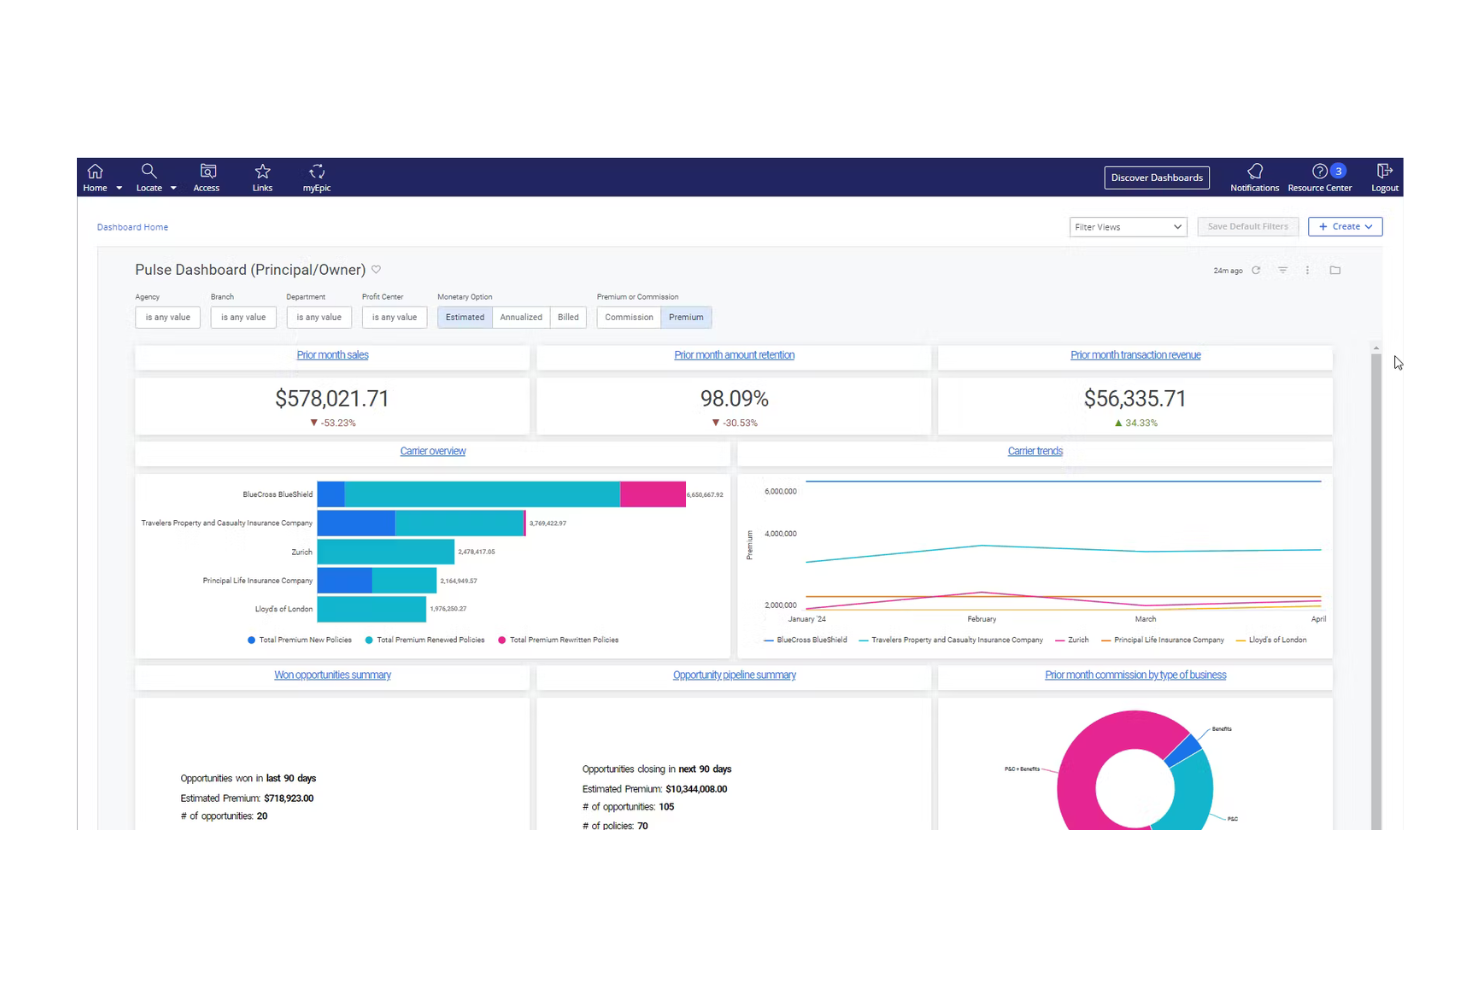
Task: Open the Create dropdown button
Action: click(1345, 227)
